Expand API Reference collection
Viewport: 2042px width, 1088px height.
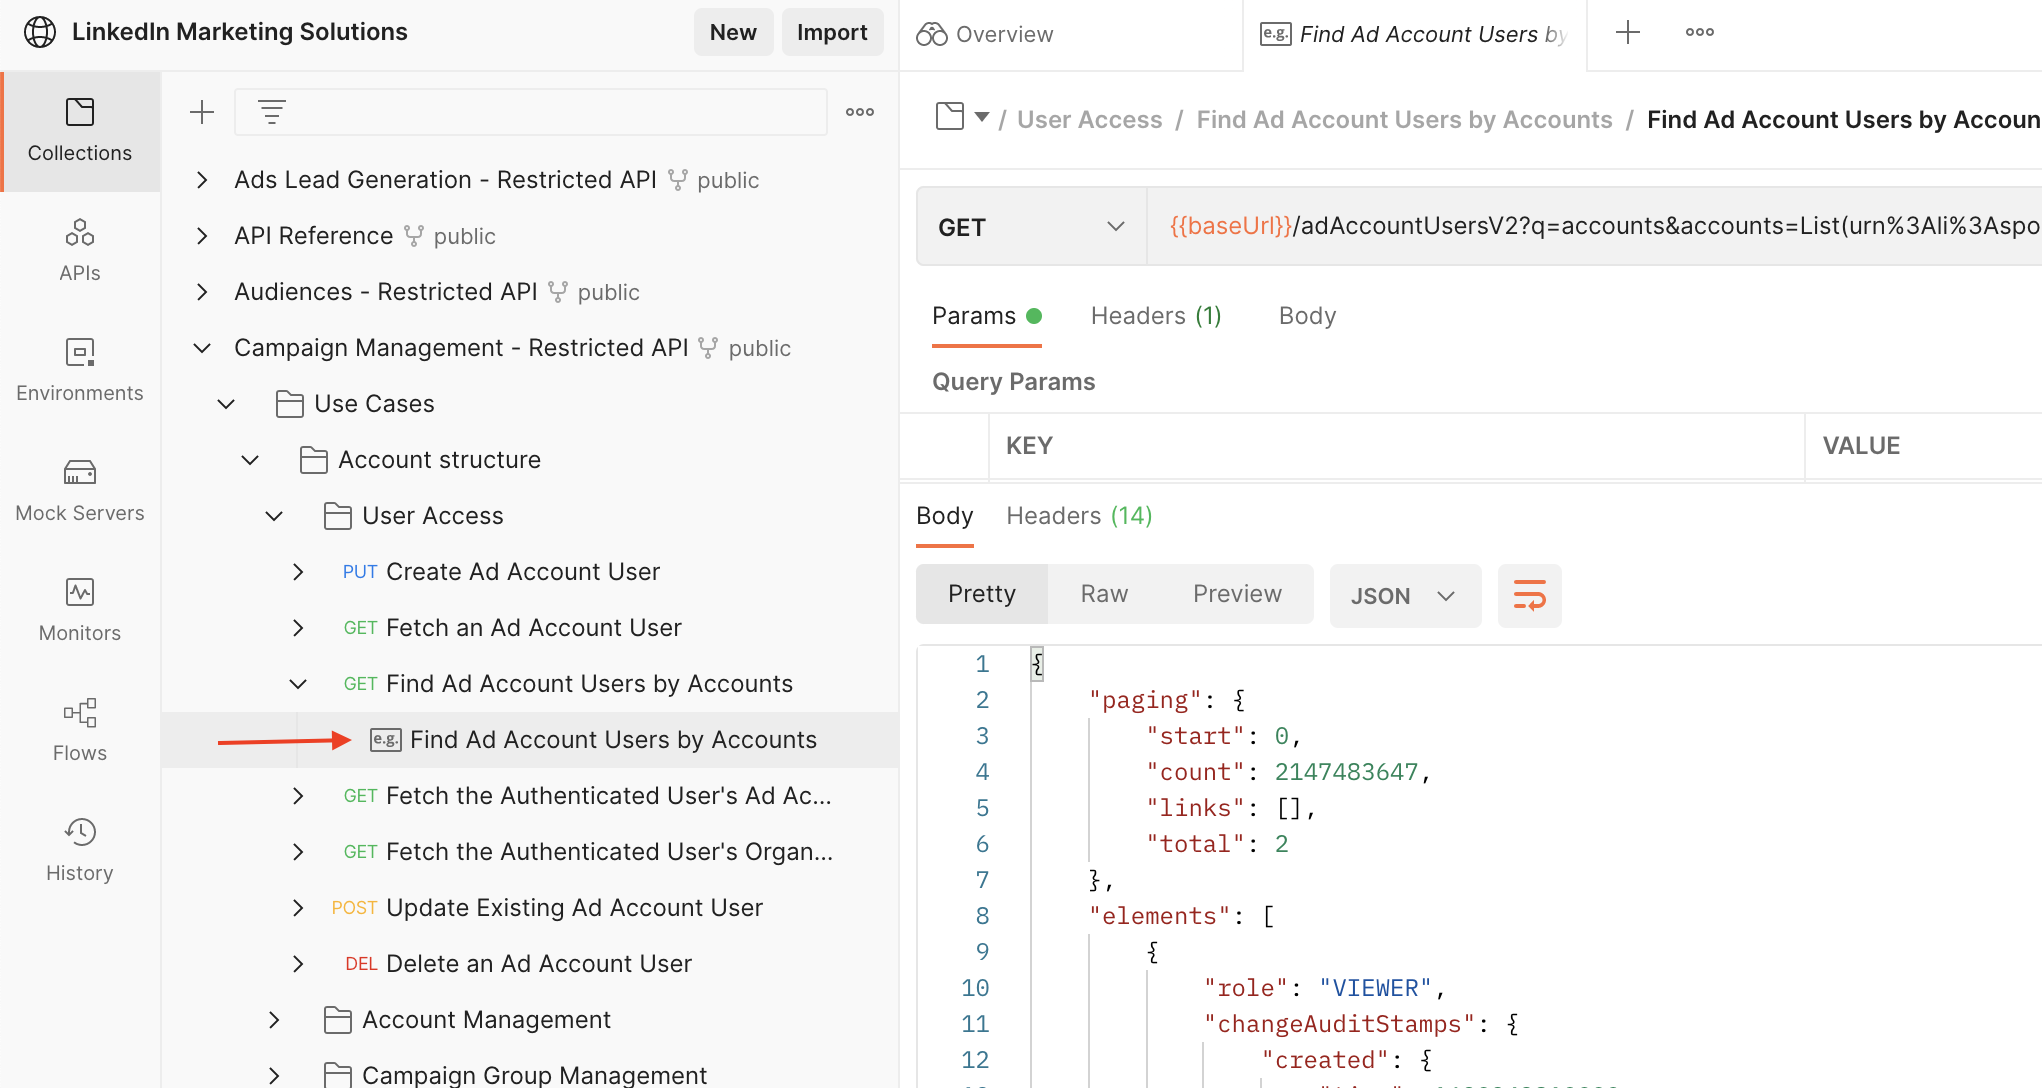(x=202, y=236)
